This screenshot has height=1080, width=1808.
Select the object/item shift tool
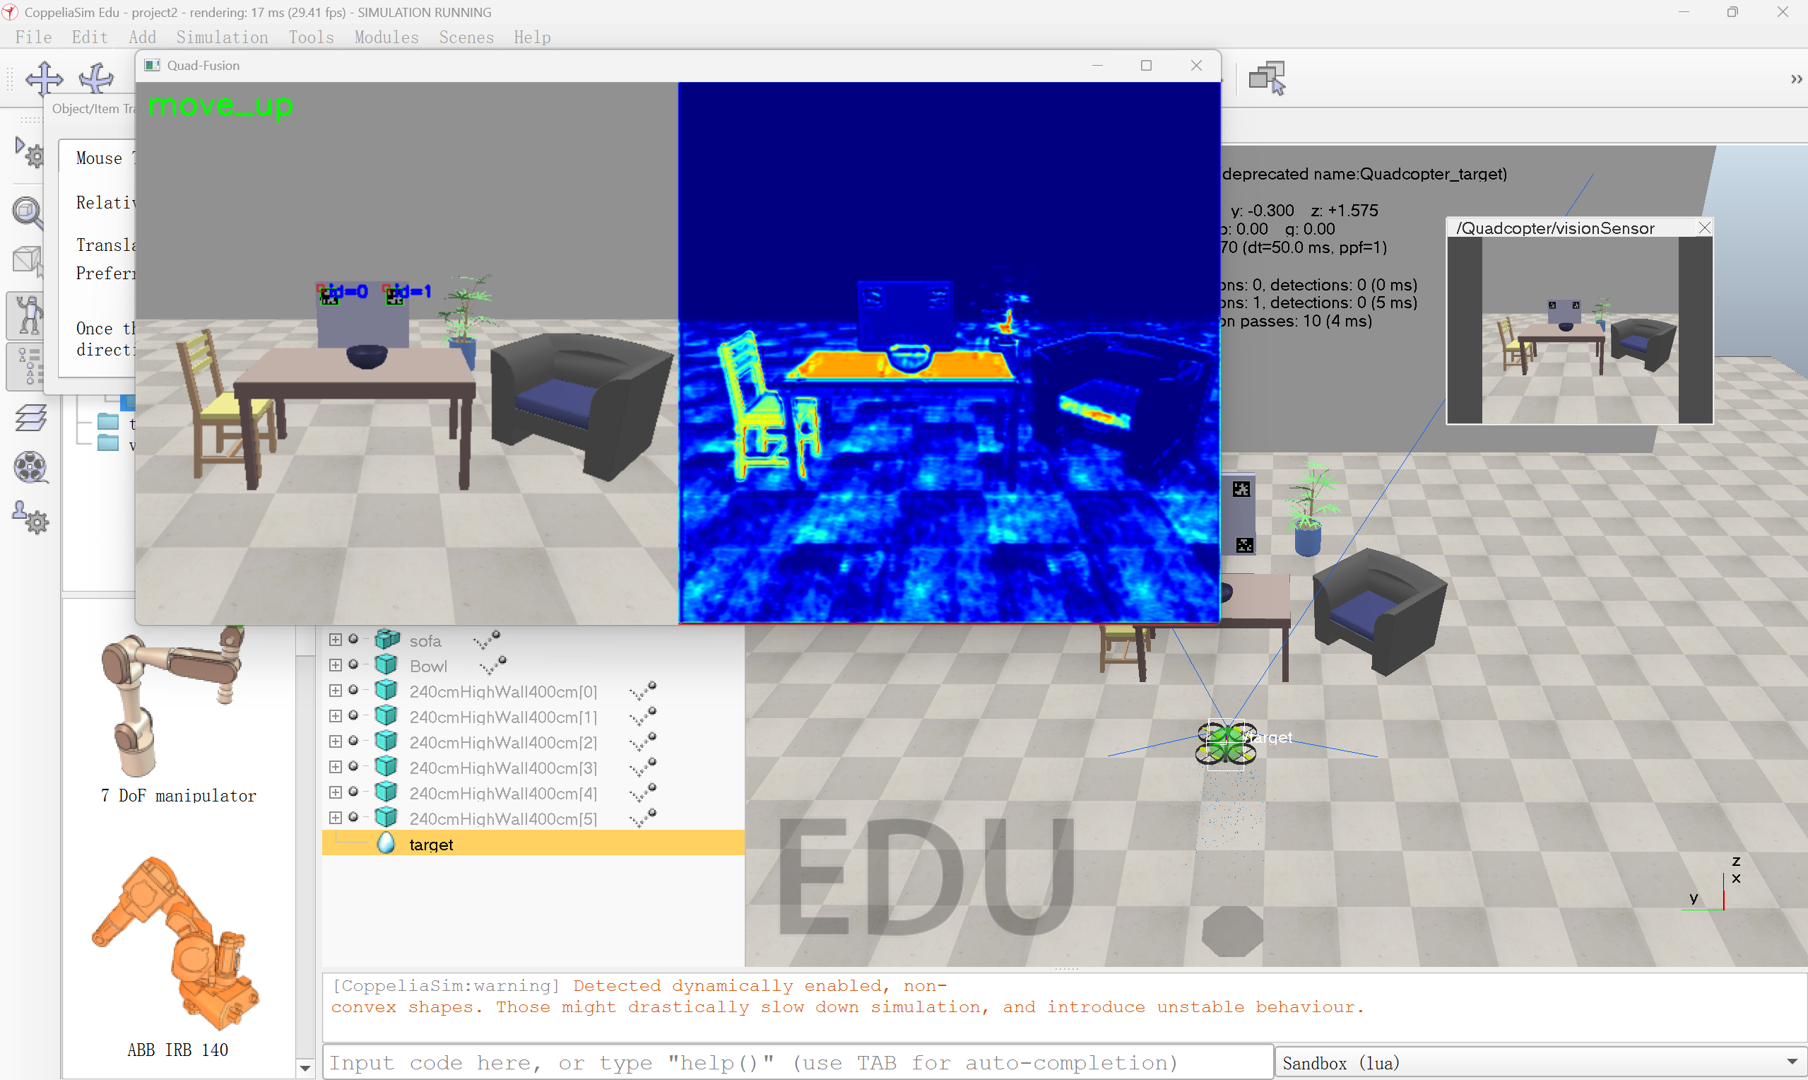coord(44,78)
